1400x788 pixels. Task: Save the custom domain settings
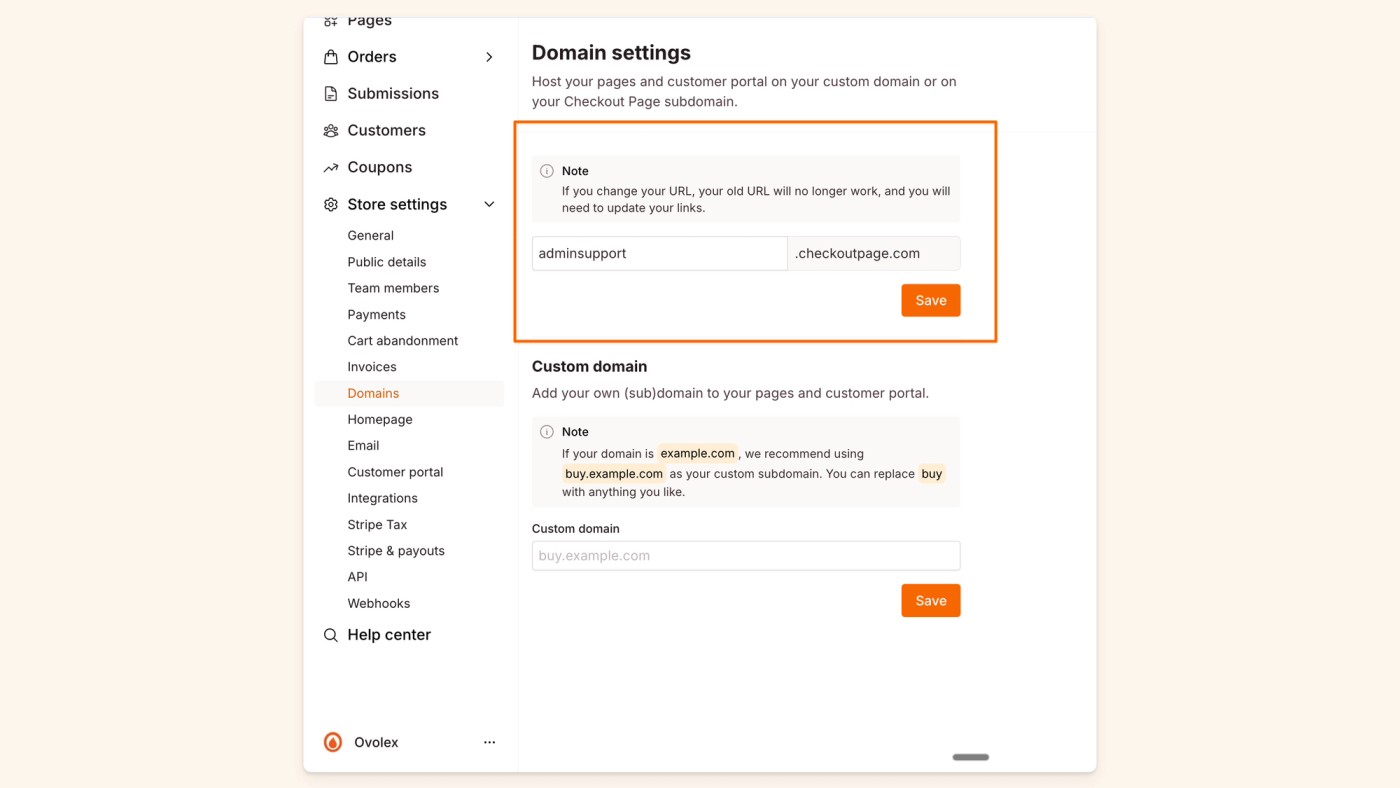[930, 600]
